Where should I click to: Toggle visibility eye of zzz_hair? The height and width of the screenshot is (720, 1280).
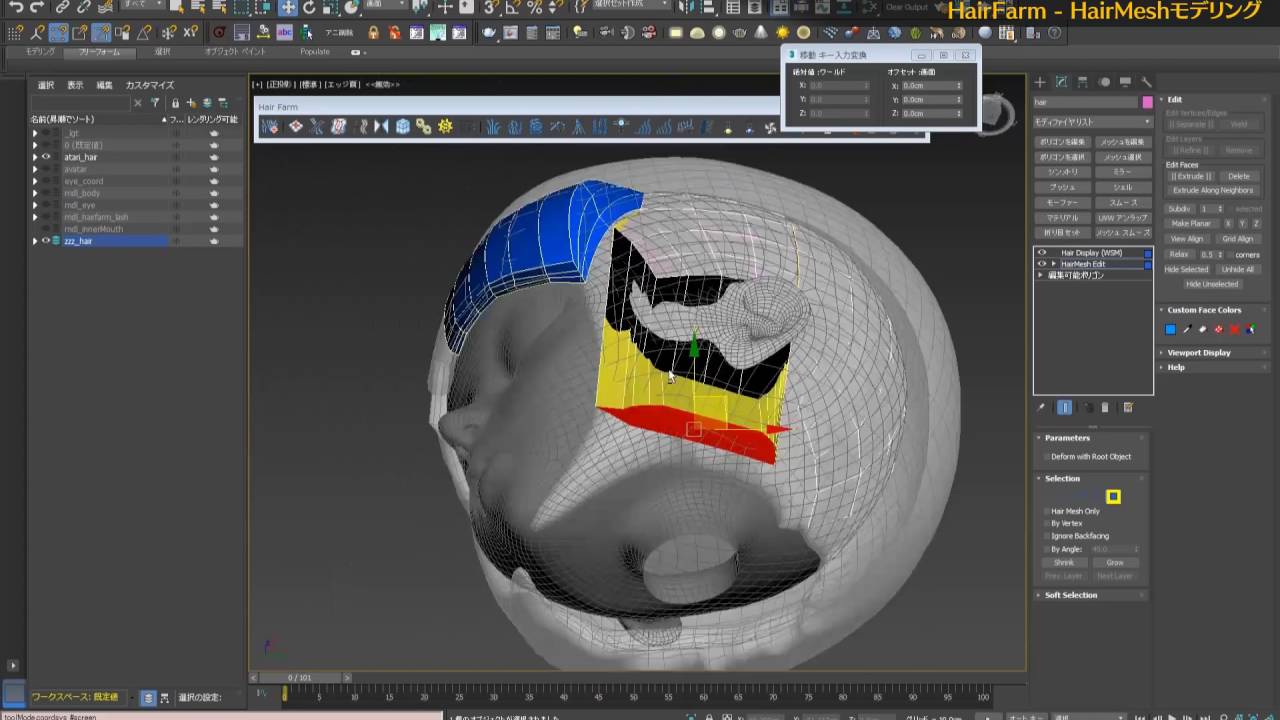tap(46, 241)
